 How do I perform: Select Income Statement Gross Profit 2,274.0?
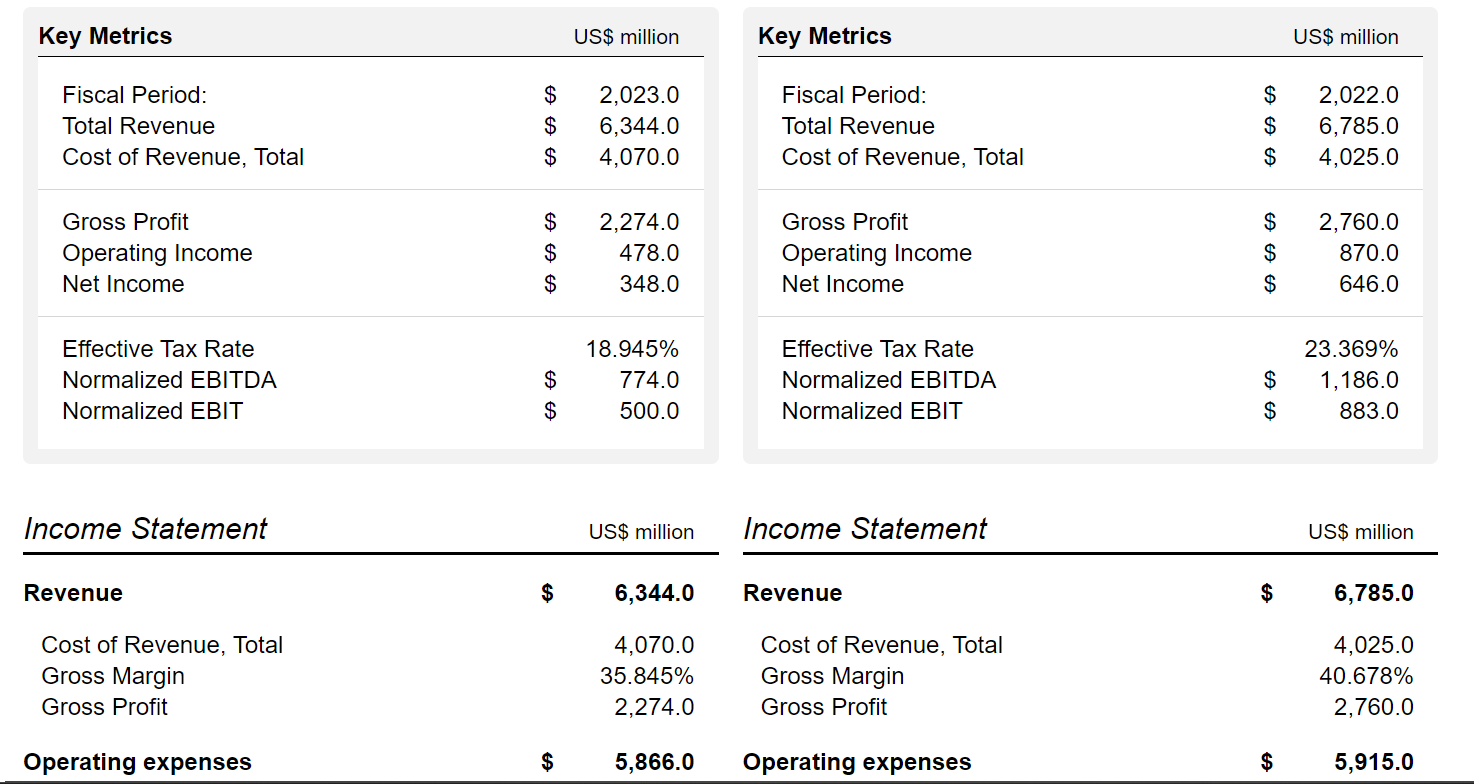click(x=654, y=707)
